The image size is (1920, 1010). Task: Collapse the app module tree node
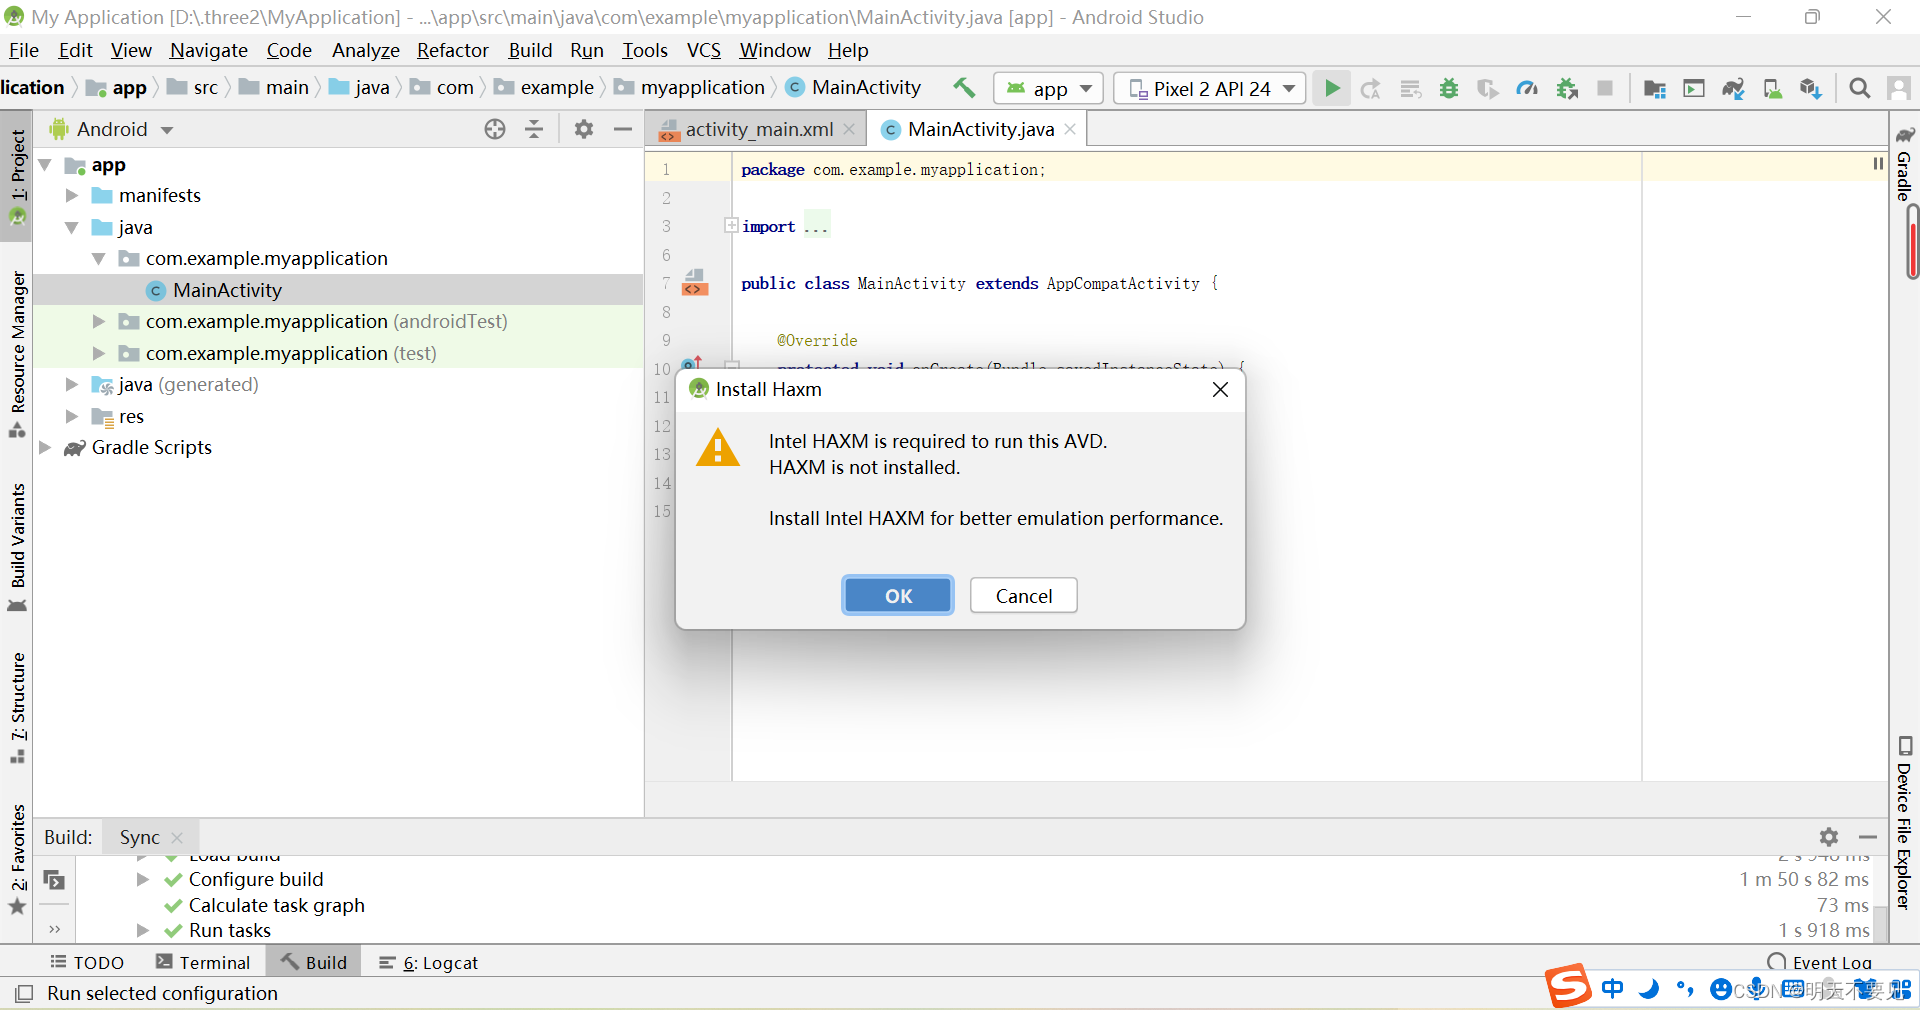point(45,164)
